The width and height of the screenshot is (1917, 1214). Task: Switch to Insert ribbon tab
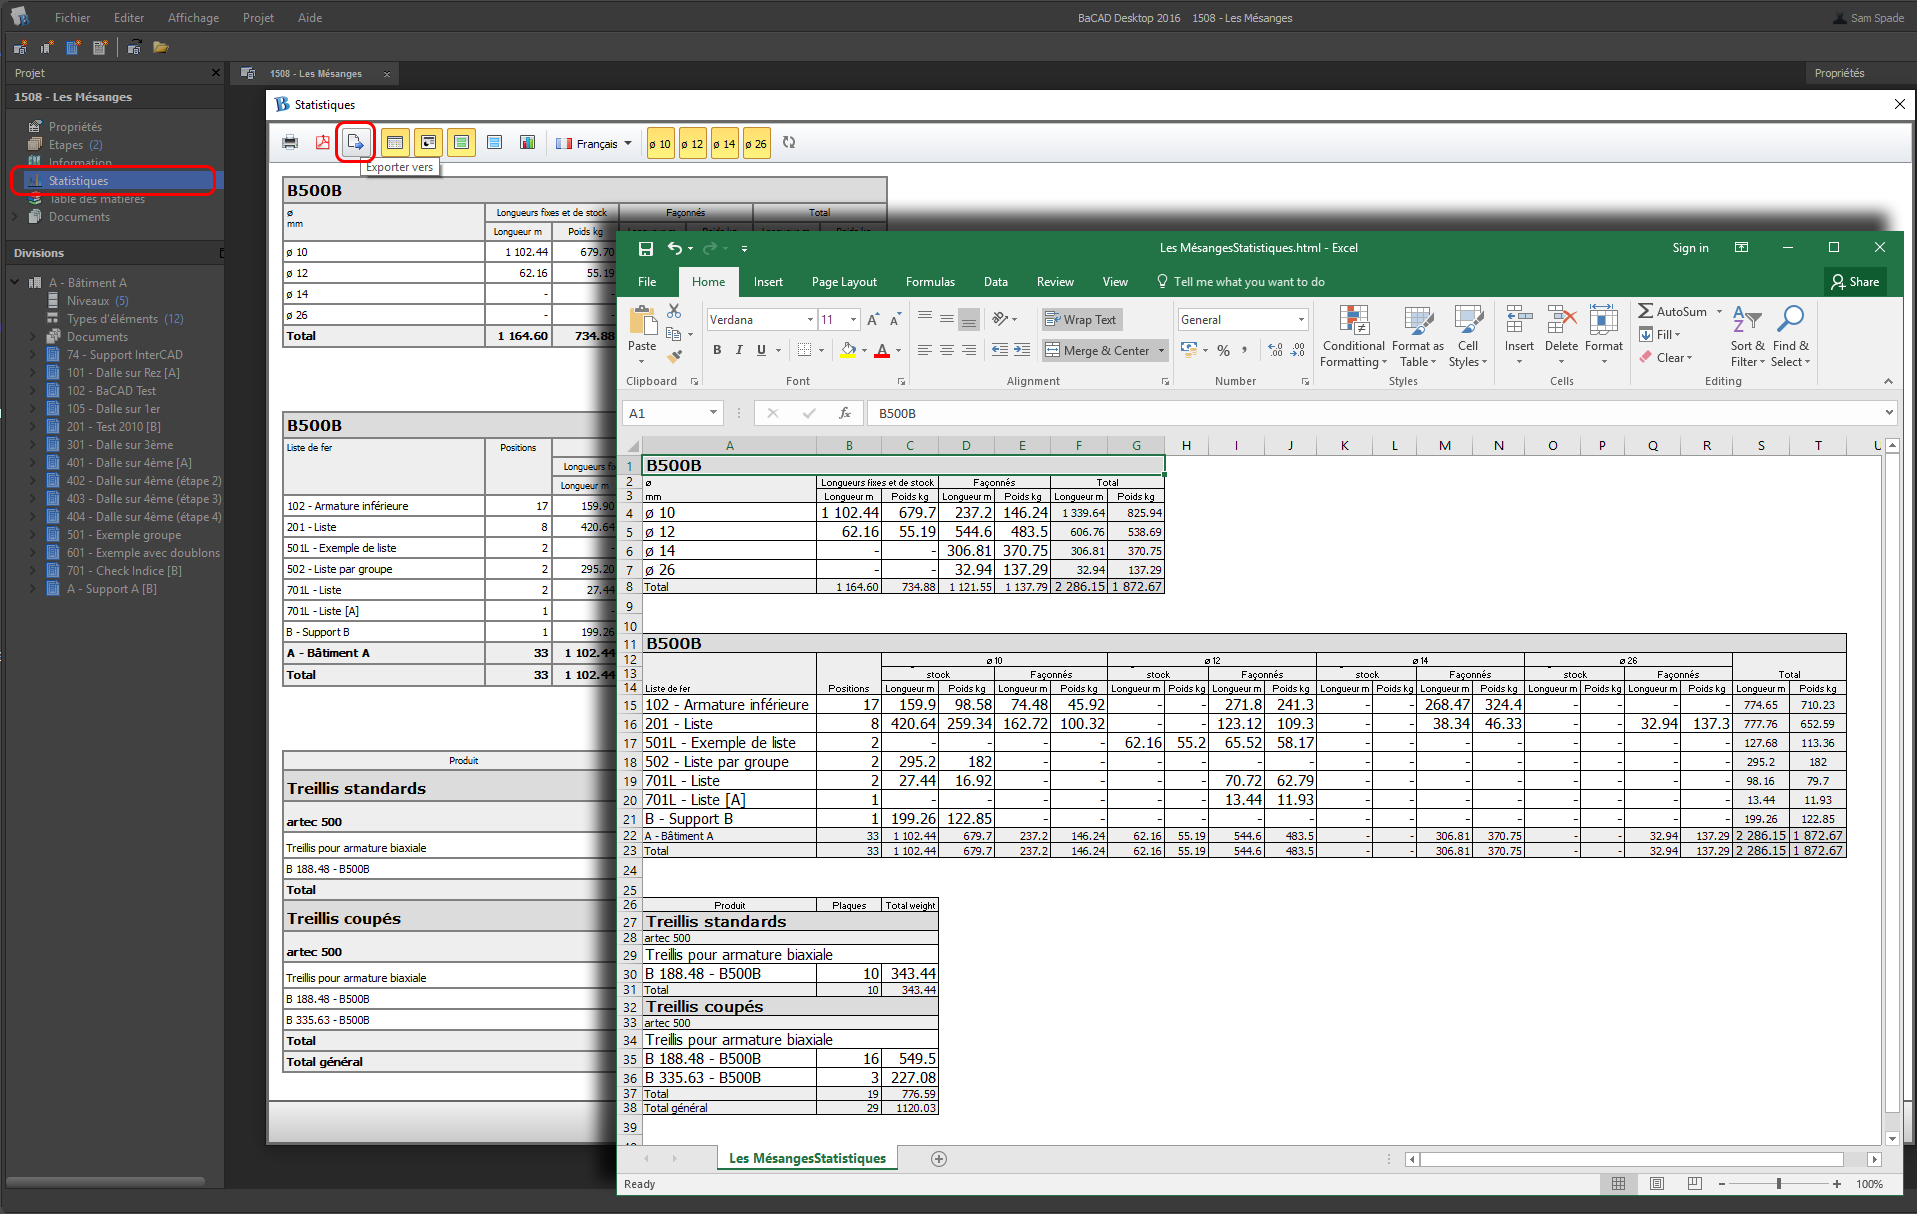click(768, 282)
